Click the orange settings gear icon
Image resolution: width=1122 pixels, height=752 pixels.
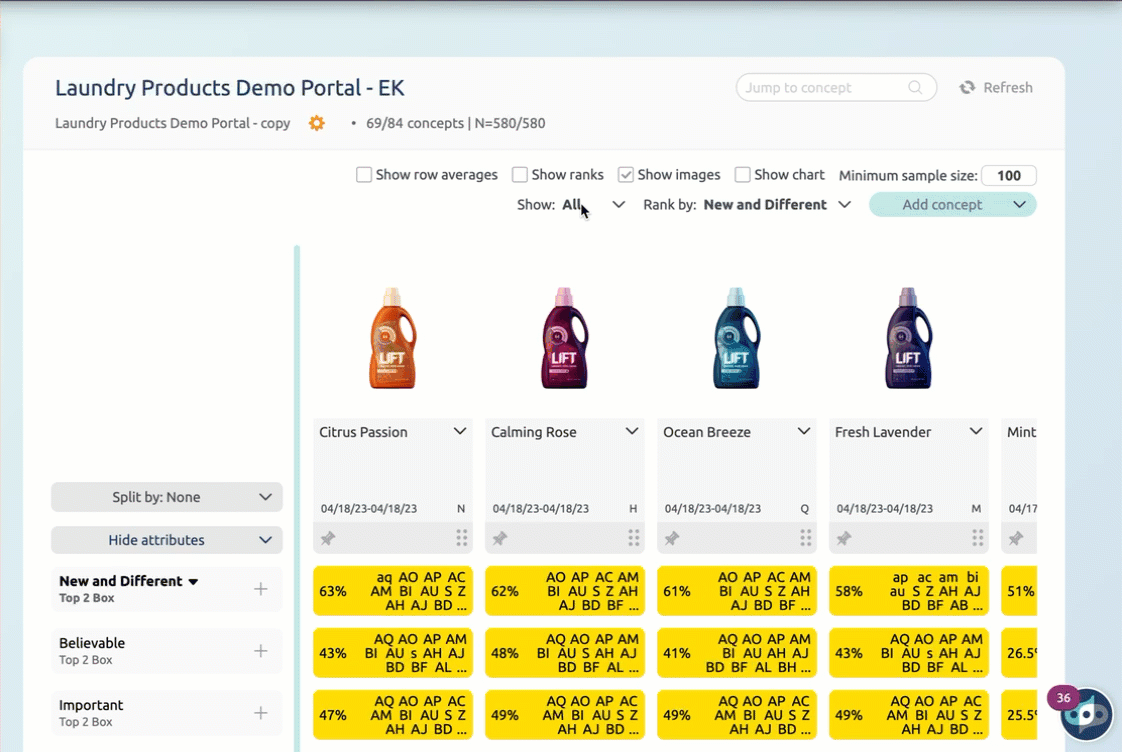click(x=317, y=123)
